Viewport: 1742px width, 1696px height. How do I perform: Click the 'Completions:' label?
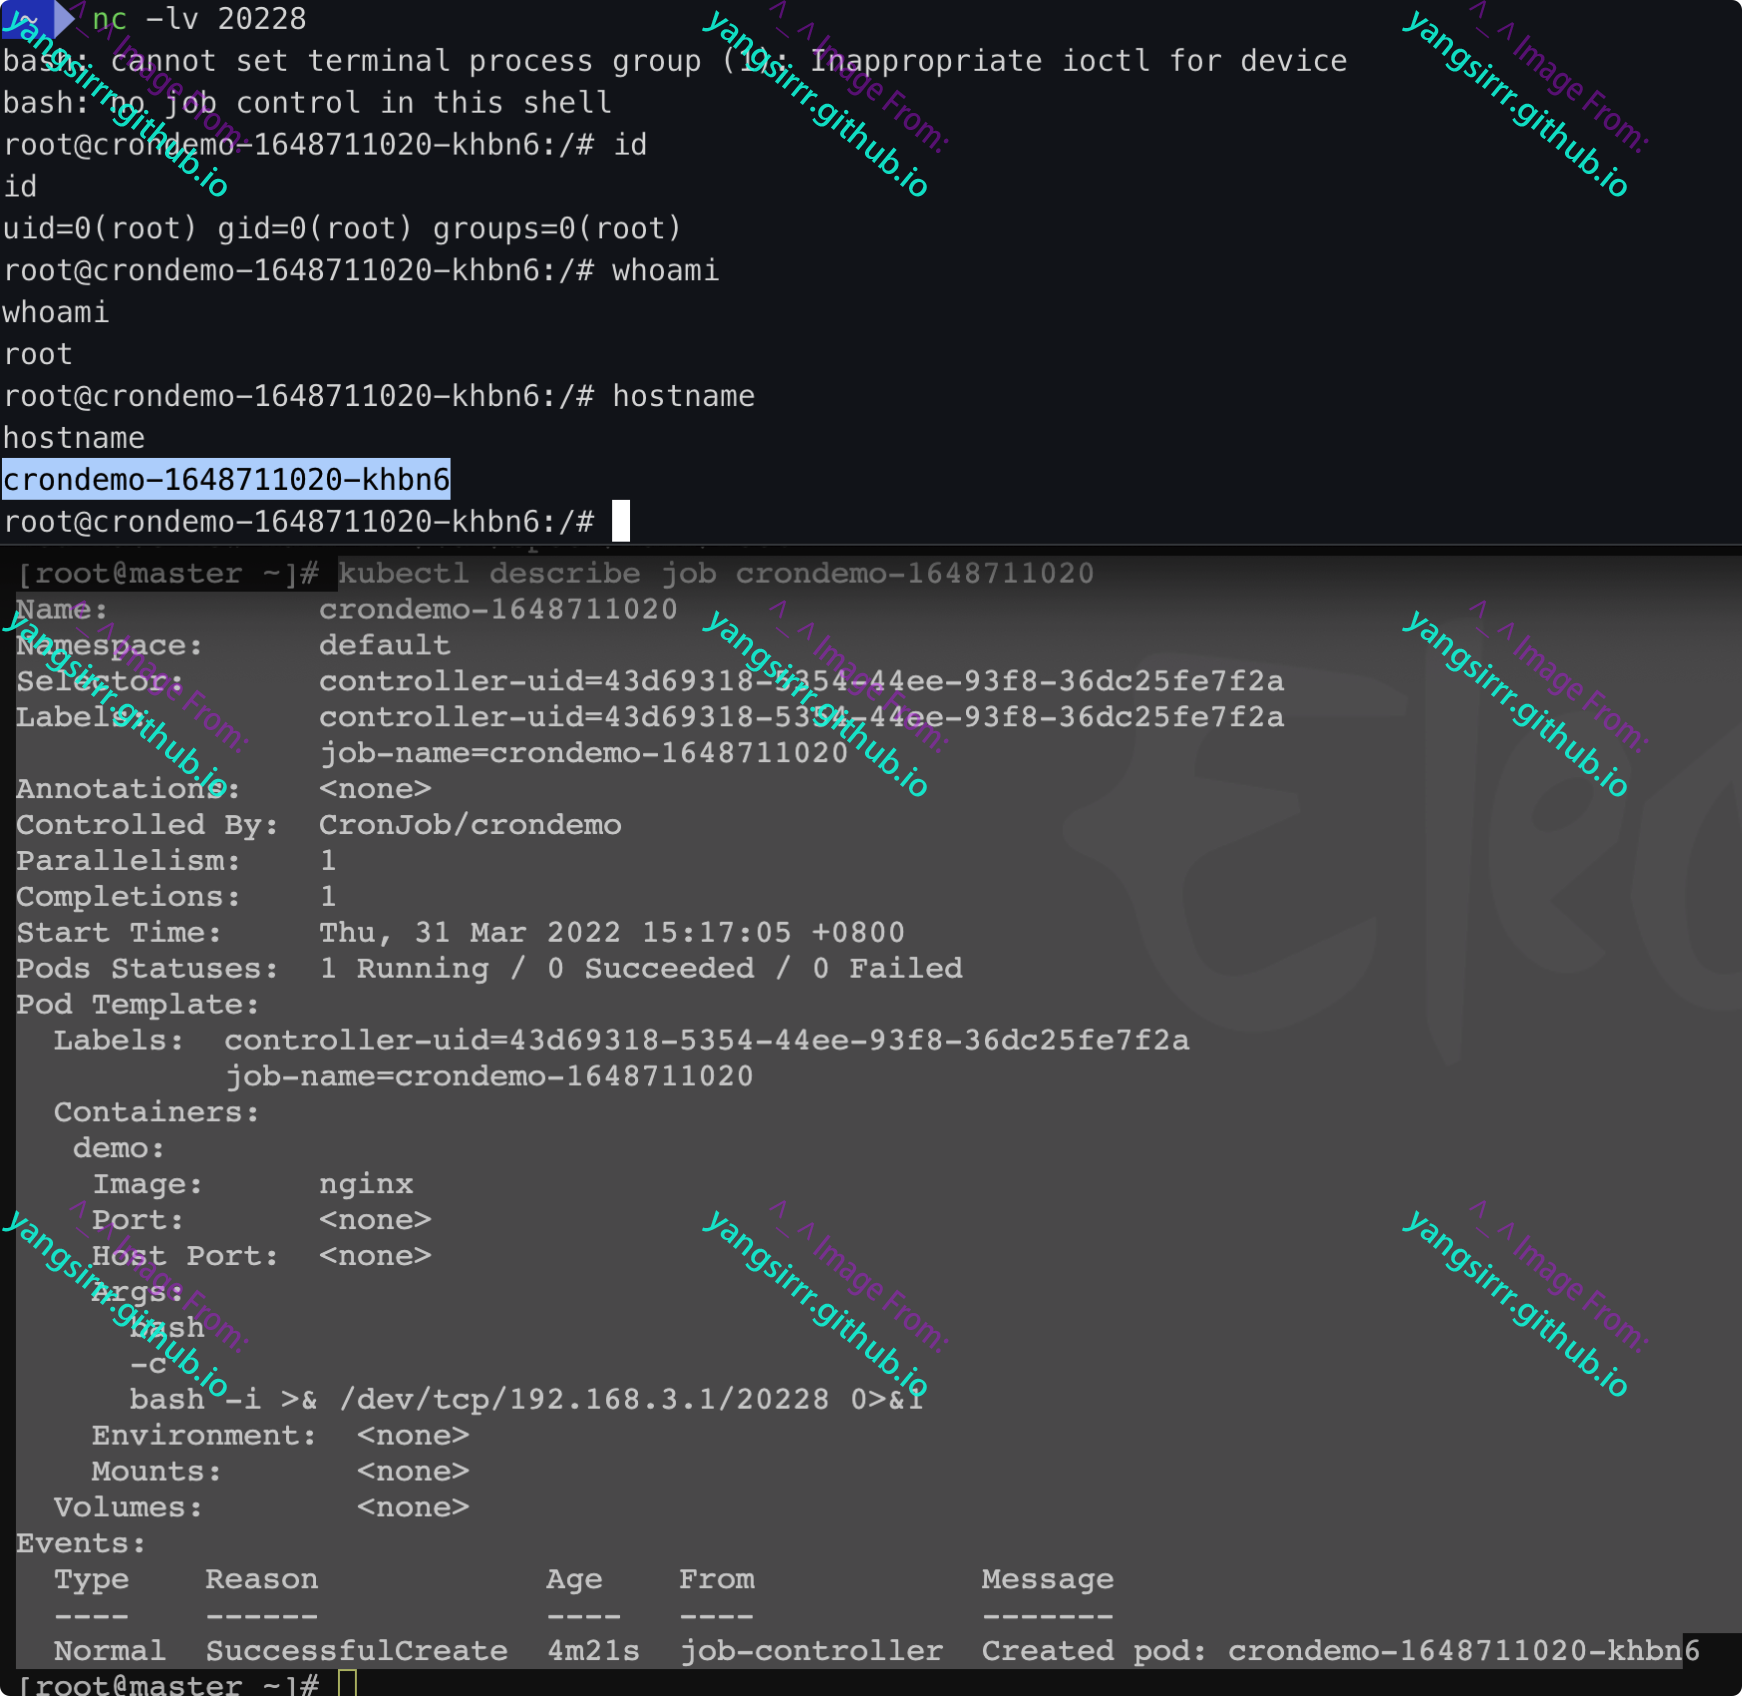click(x=128, y=897)
